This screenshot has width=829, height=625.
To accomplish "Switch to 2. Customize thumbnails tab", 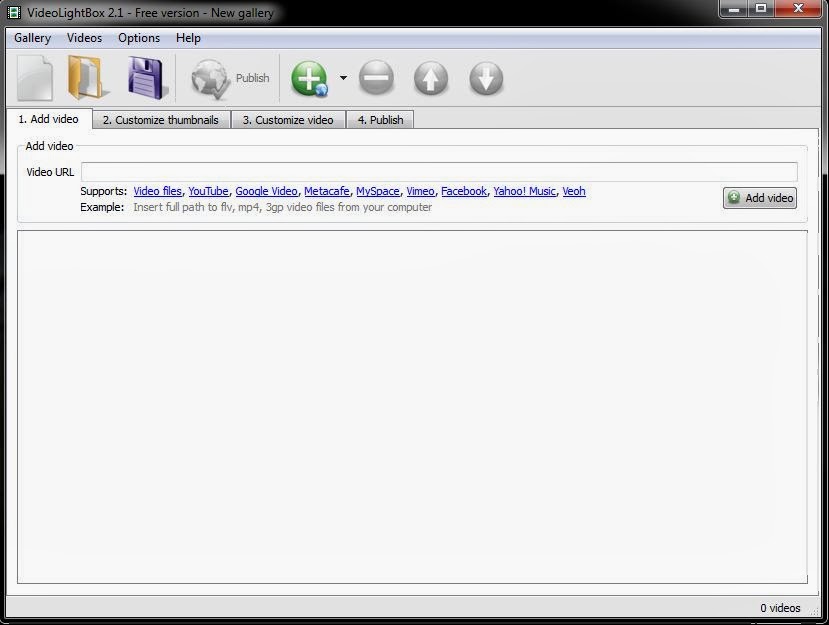I will tap(161, 120).
